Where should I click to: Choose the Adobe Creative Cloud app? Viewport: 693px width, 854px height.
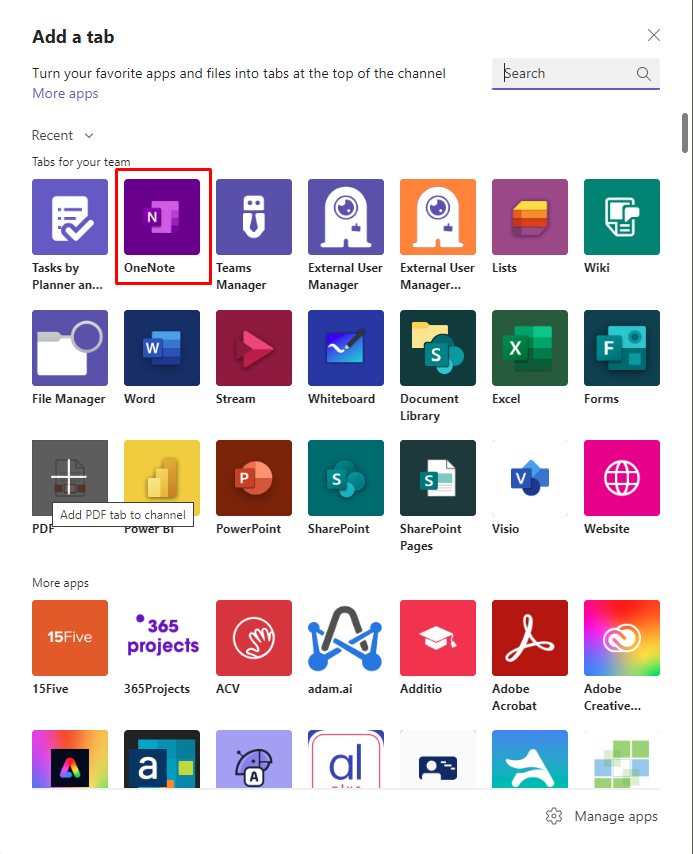pyautogui.click(x=622, y=638)
